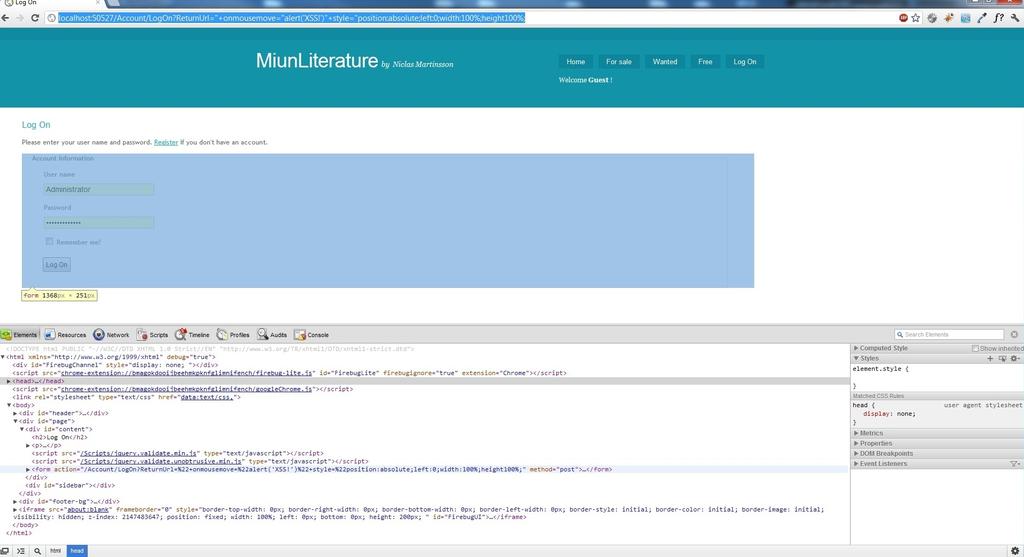
Task: Click the blue square extension icon
Action: 965,18
